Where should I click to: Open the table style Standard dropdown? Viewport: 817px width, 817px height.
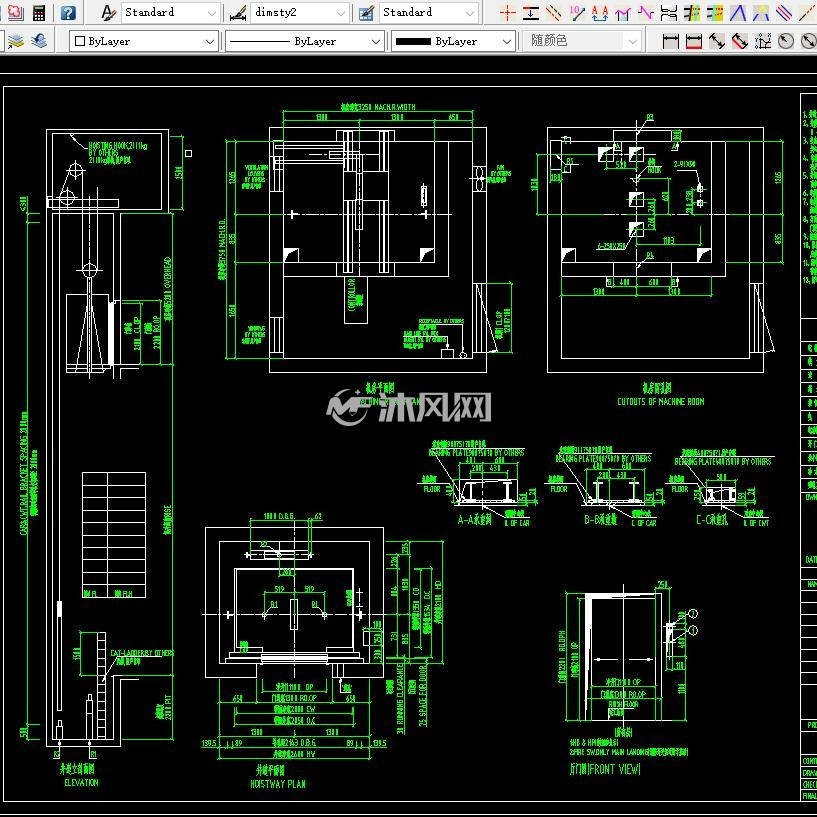pos(429,13)
